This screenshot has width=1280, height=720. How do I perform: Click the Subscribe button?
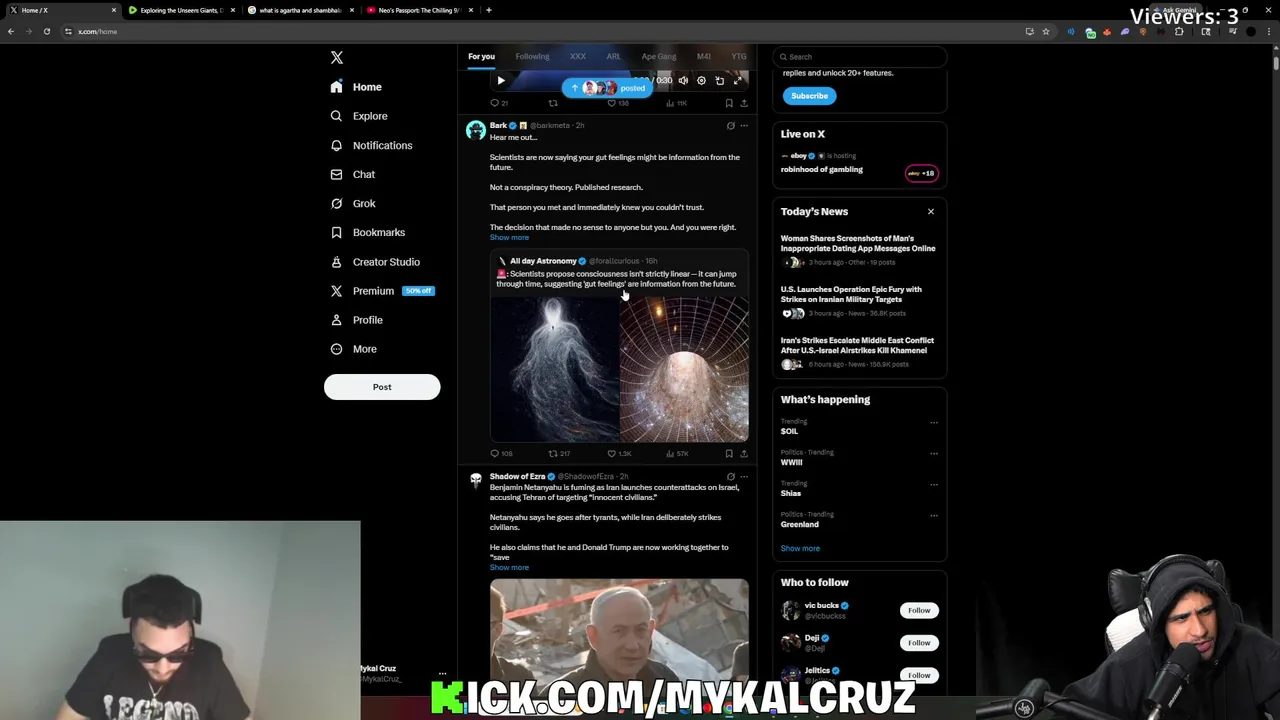809,96
